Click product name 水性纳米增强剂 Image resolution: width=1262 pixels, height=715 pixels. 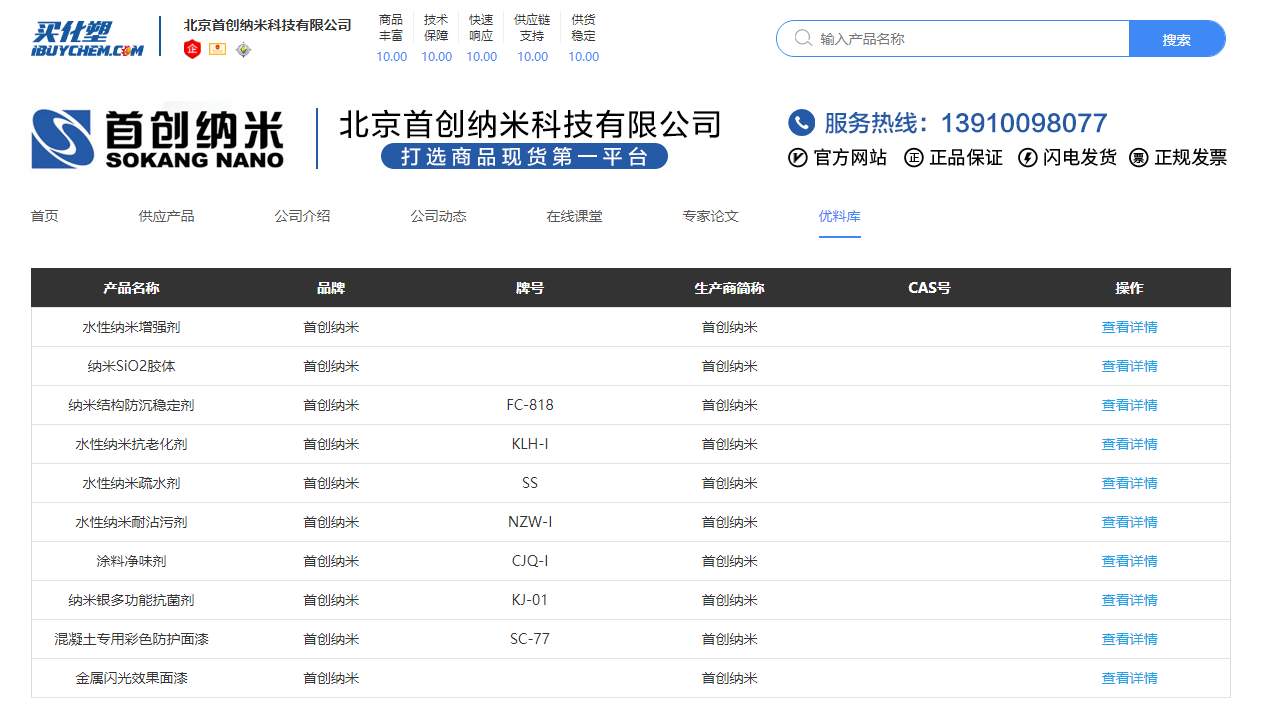[131, 327]
